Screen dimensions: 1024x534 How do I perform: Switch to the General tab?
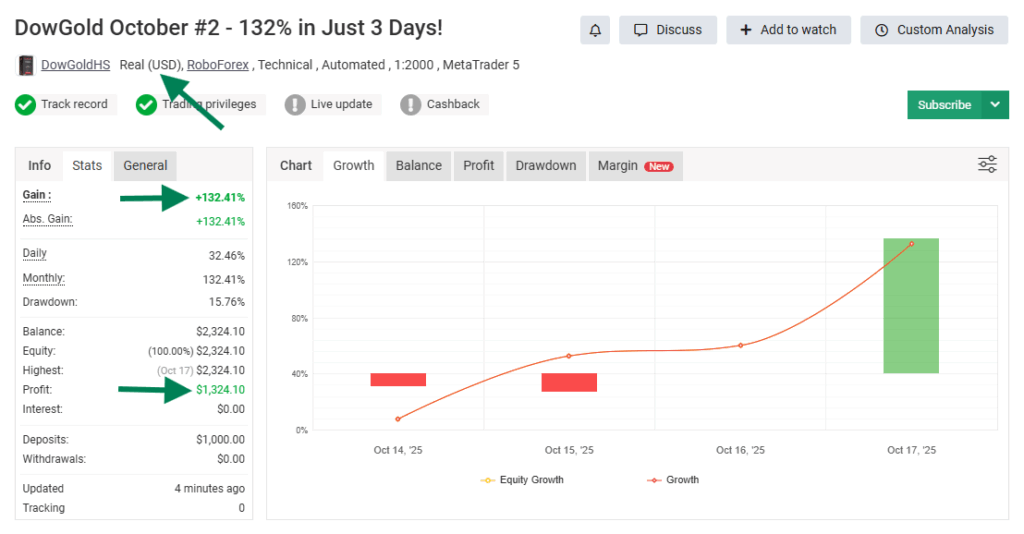coord(145,165)
